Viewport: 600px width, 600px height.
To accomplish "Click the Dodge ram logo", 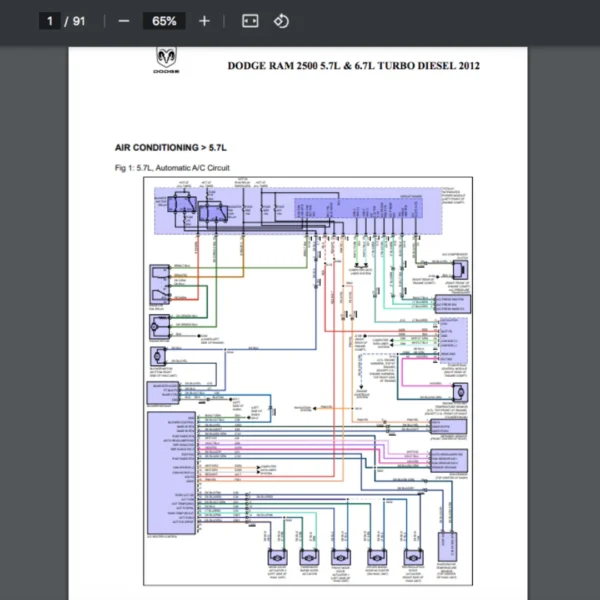I will point(165,62).
